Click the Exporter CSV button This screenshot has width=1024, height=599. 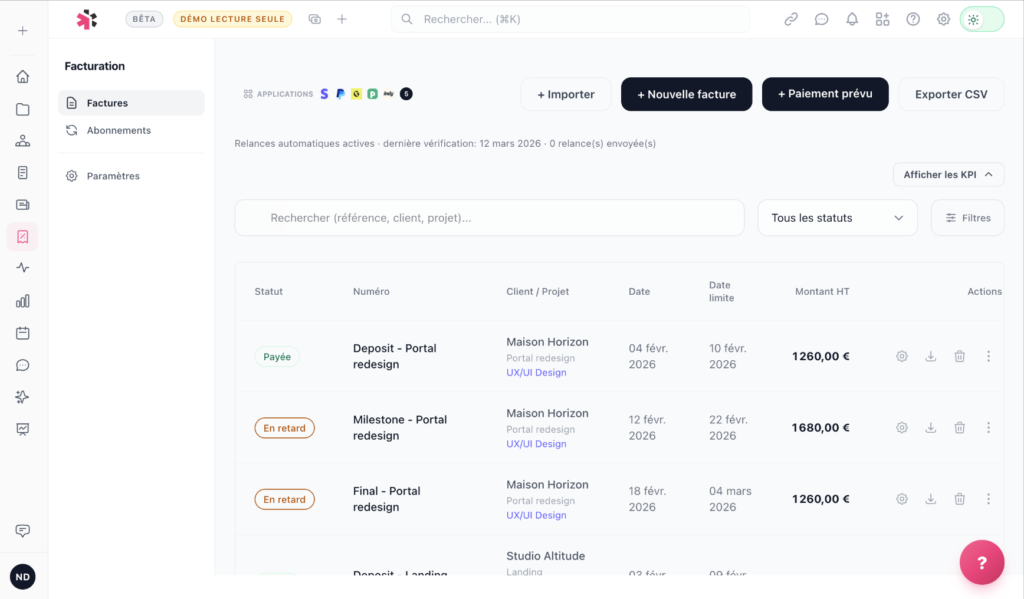tap(950, 94)
